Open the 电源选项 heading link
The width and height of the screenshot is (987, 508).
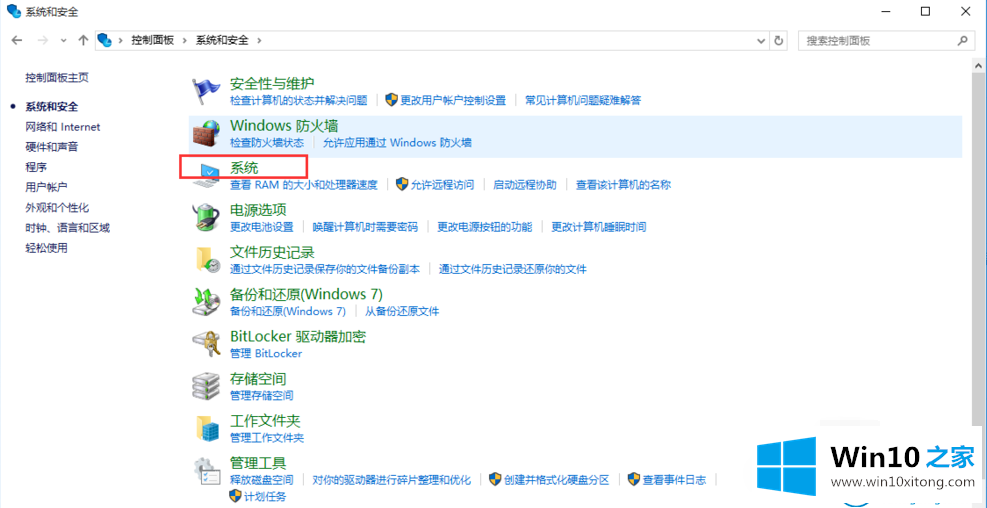tap(258, 210)
